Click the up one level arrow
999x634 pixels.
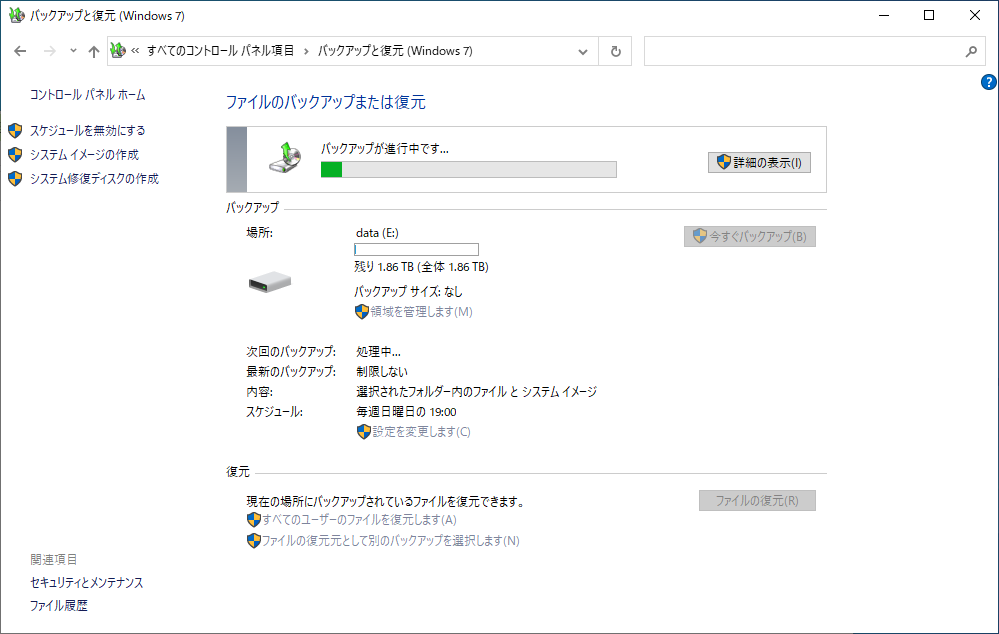(x=93, y=51)
